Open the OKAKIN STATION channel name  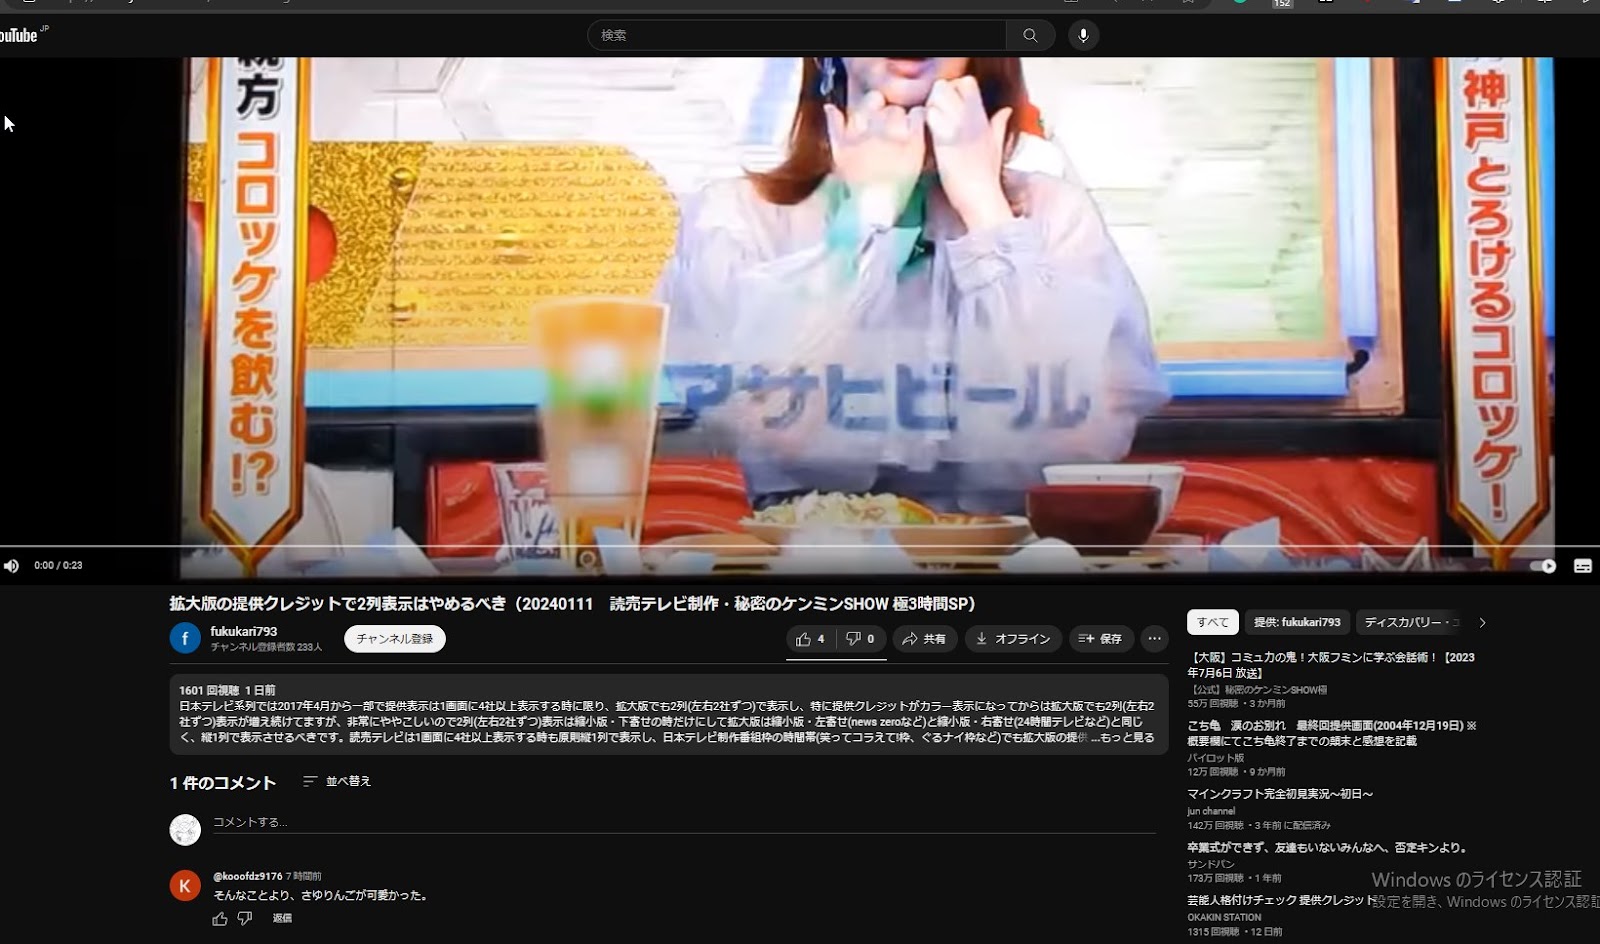[1224, 917]
